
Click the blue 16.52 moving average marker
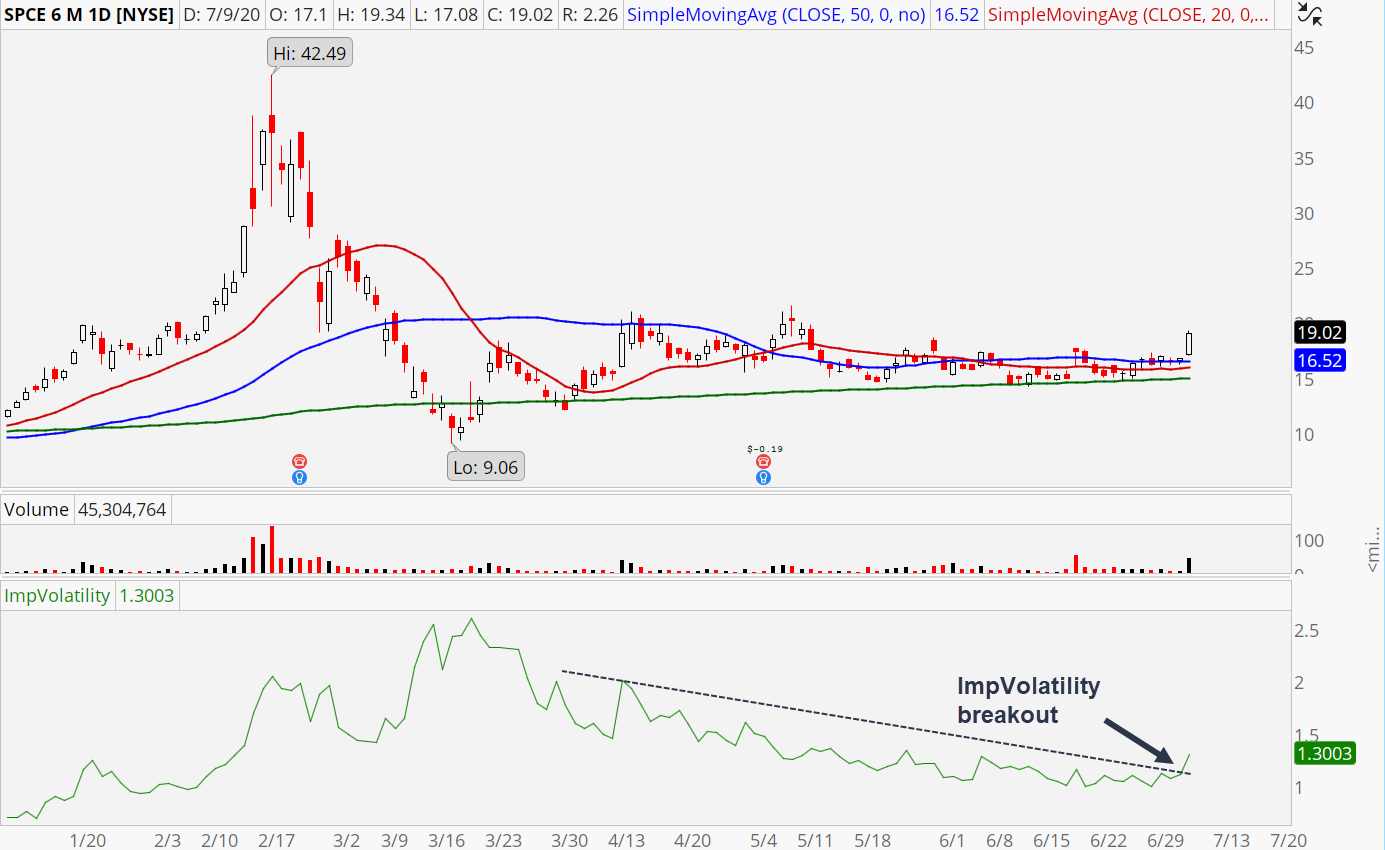point(1318,361)
